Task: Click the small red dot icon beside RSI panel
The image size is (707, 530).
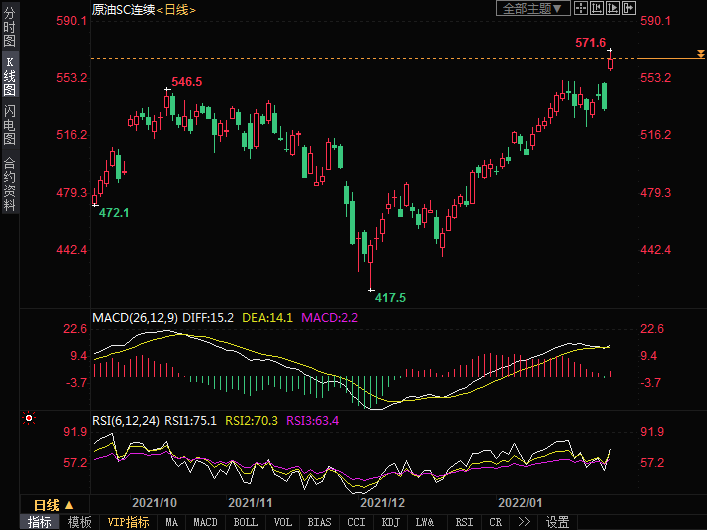Action: click(29, 417)
